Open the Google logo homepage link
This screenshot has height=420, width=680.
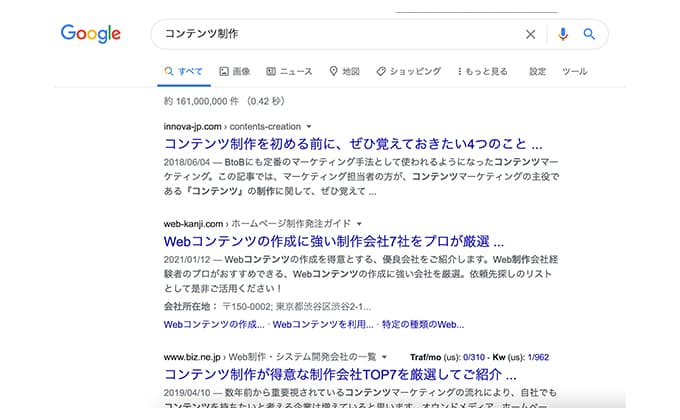tap(91, 33)
